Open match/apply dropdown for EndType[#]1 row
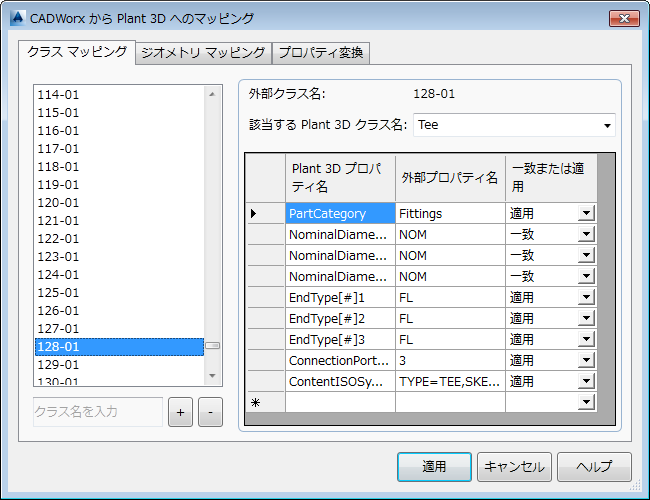Image resolution: width=650 pixels, height=500 pixels. click(586, 298)
